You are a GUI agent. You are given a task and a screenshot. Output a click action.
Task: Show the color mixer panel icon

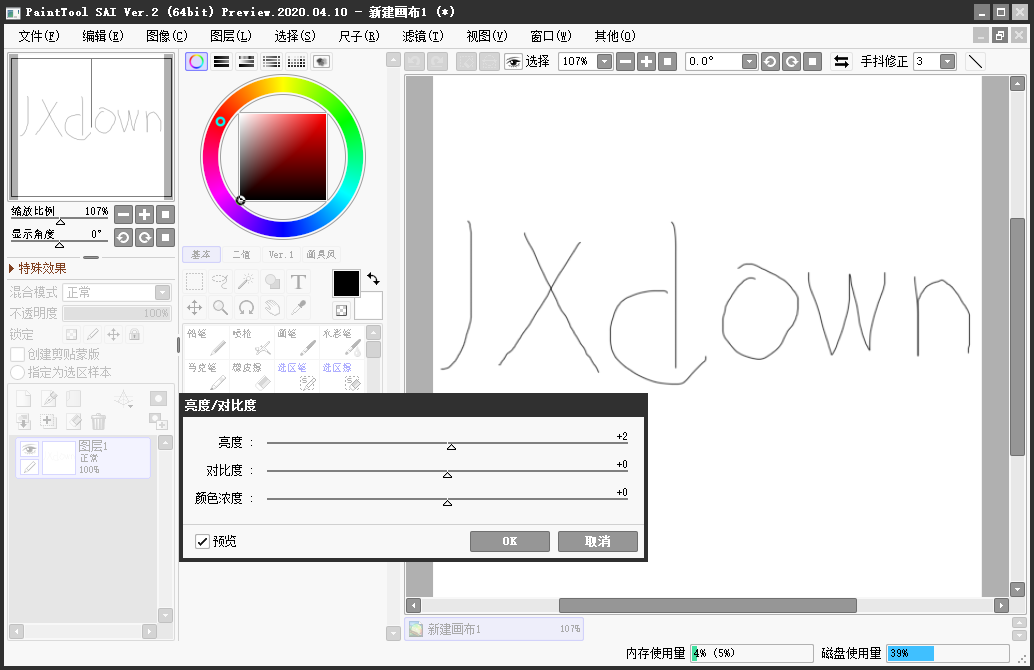[x=271, y=61]
